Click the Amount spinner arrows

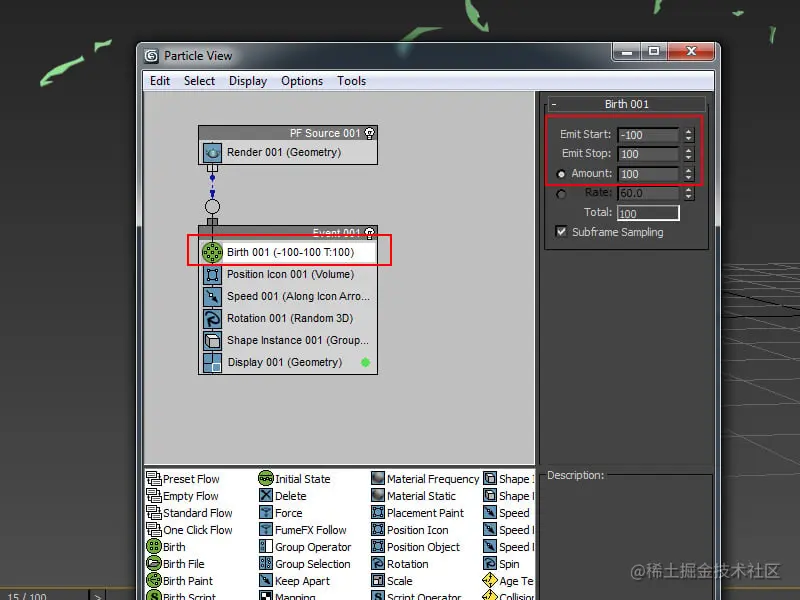pos(689,174)
